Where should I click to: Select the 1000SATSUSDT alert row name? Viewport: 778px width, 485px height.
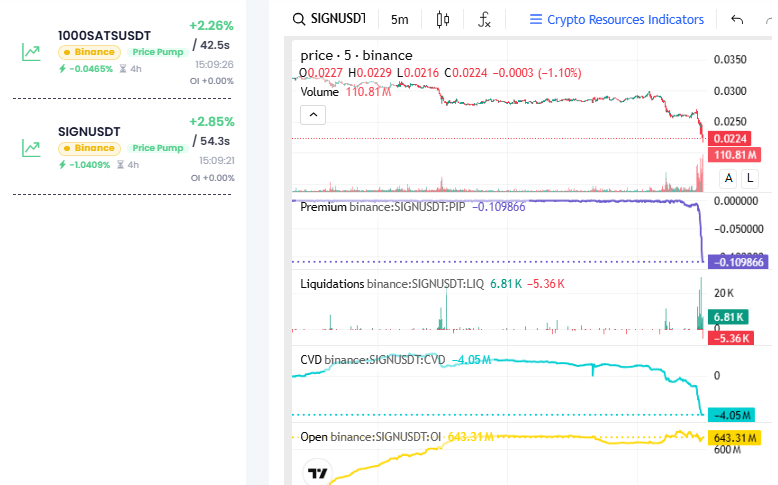pos(104,36)
